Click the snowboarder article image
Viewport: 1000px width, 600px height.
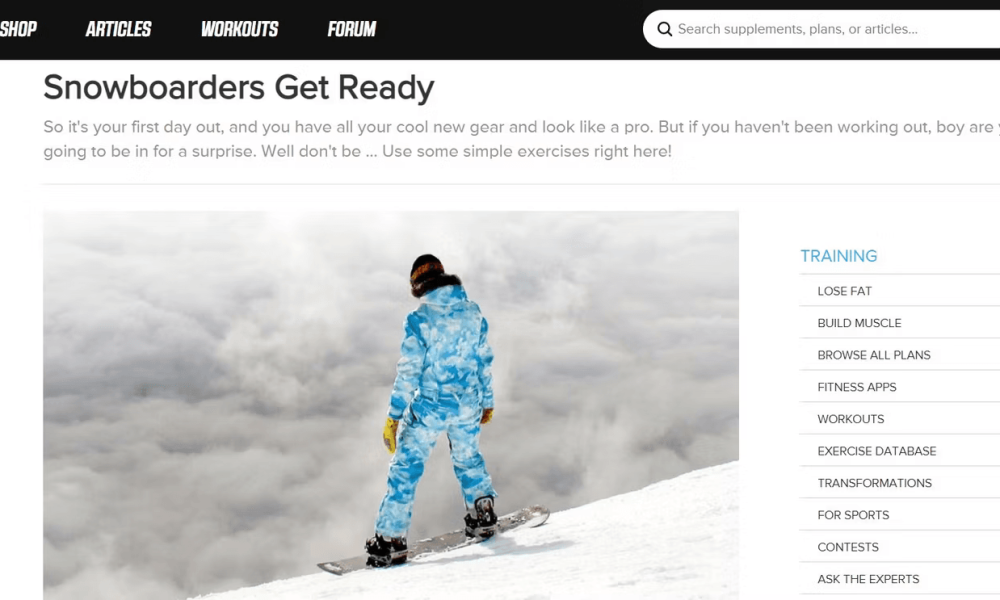(x=391, y=406)
